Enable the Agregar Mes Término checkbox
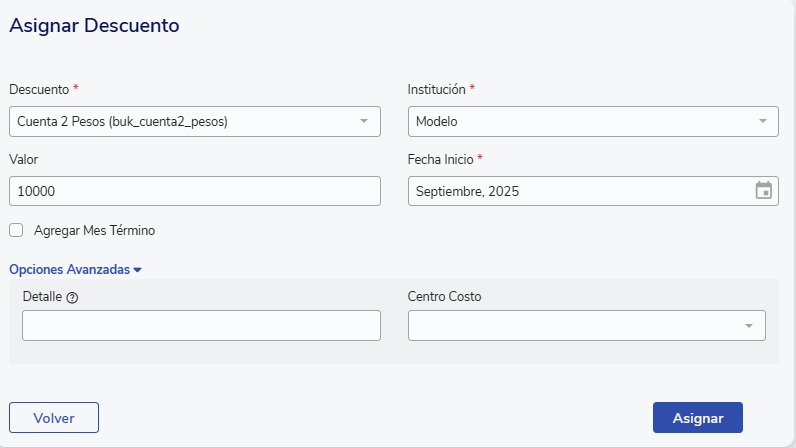The width and height of the screenshot is (796, 448). point(16,230)
